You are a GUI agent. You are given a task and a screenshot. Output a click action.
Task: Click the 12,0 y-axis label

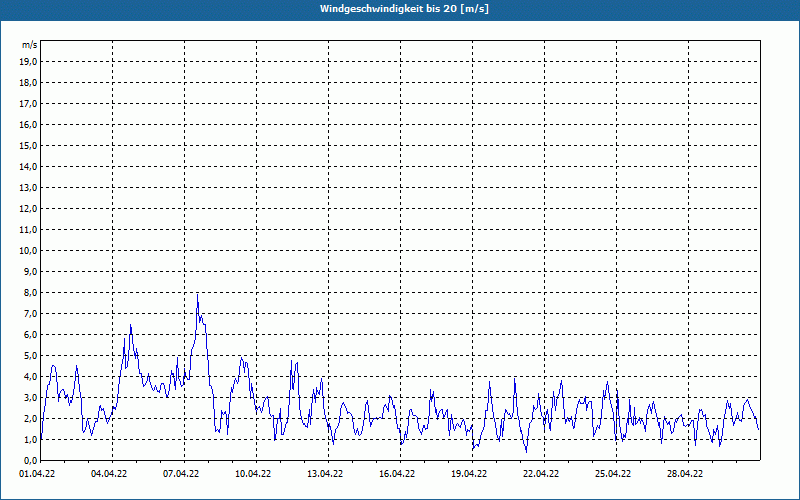coord(28,209)
